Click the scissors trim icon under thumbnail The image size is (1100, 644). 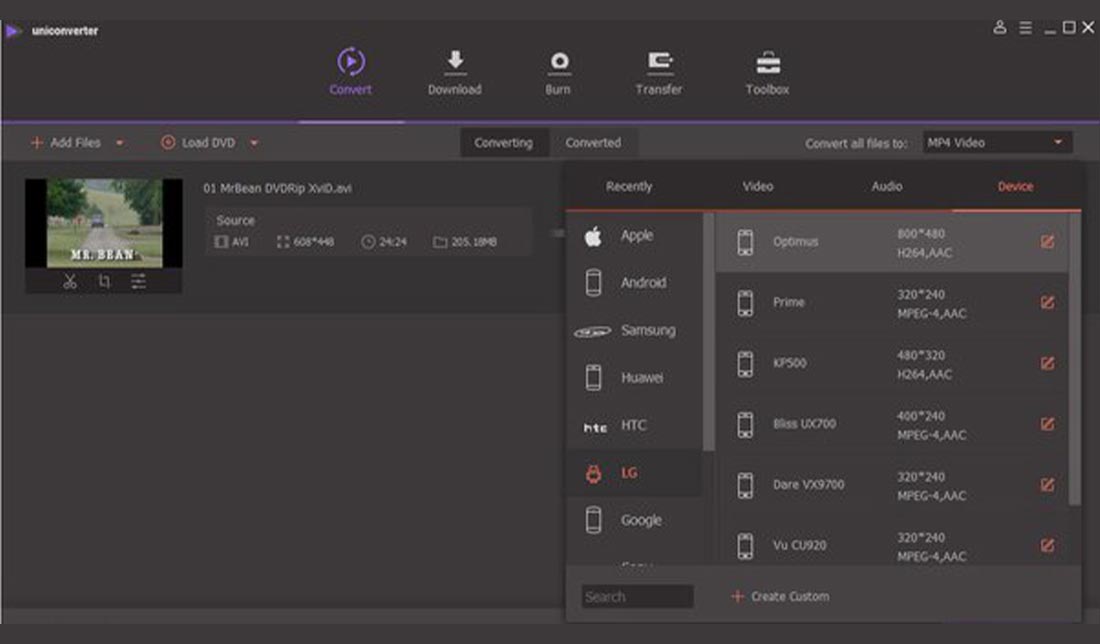70,282
